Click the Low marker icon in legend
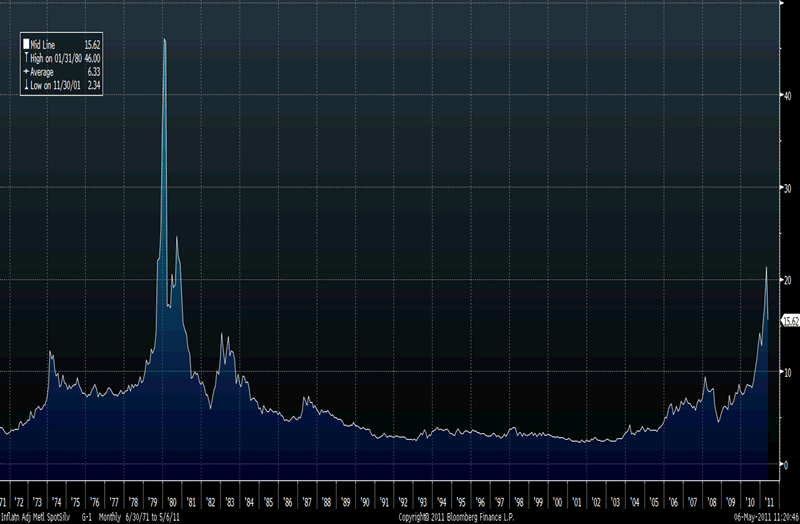This screenshot has width=800, height=524. (x=27, y=87)
